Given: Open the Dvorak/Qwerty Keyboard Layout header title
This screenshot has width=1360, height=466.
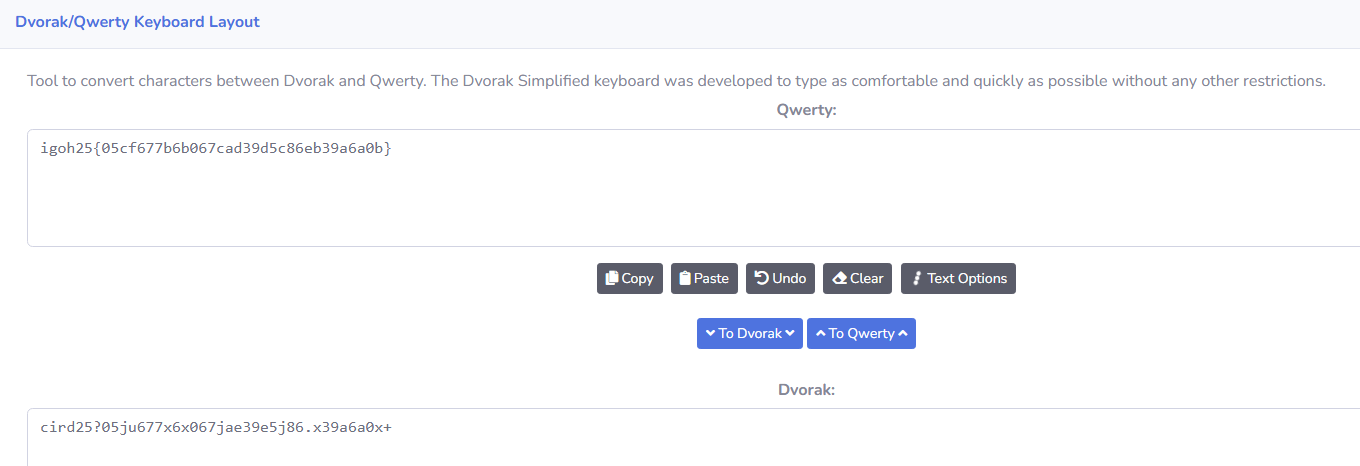Looking at the screenshot, I should (137, 22).
